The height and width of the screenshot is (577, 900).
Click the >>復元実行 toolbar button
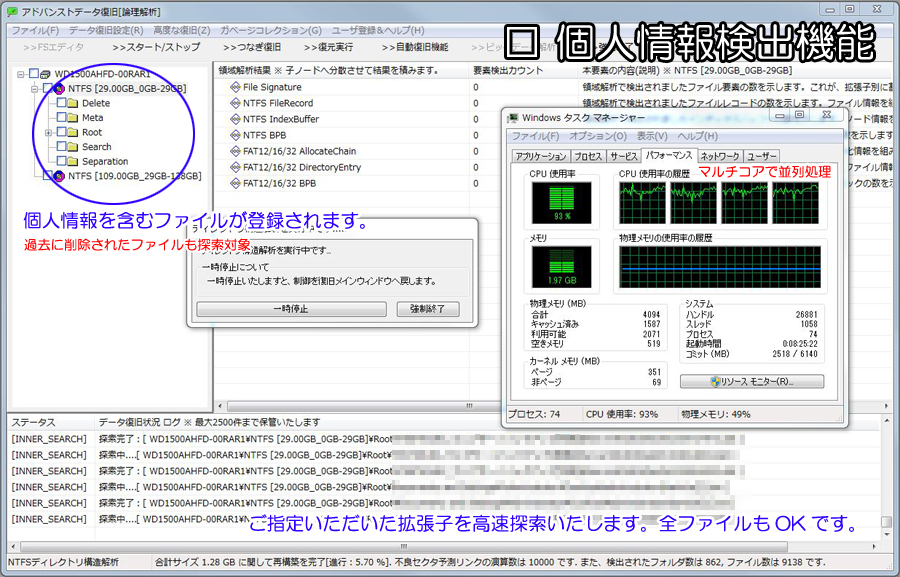328,47
